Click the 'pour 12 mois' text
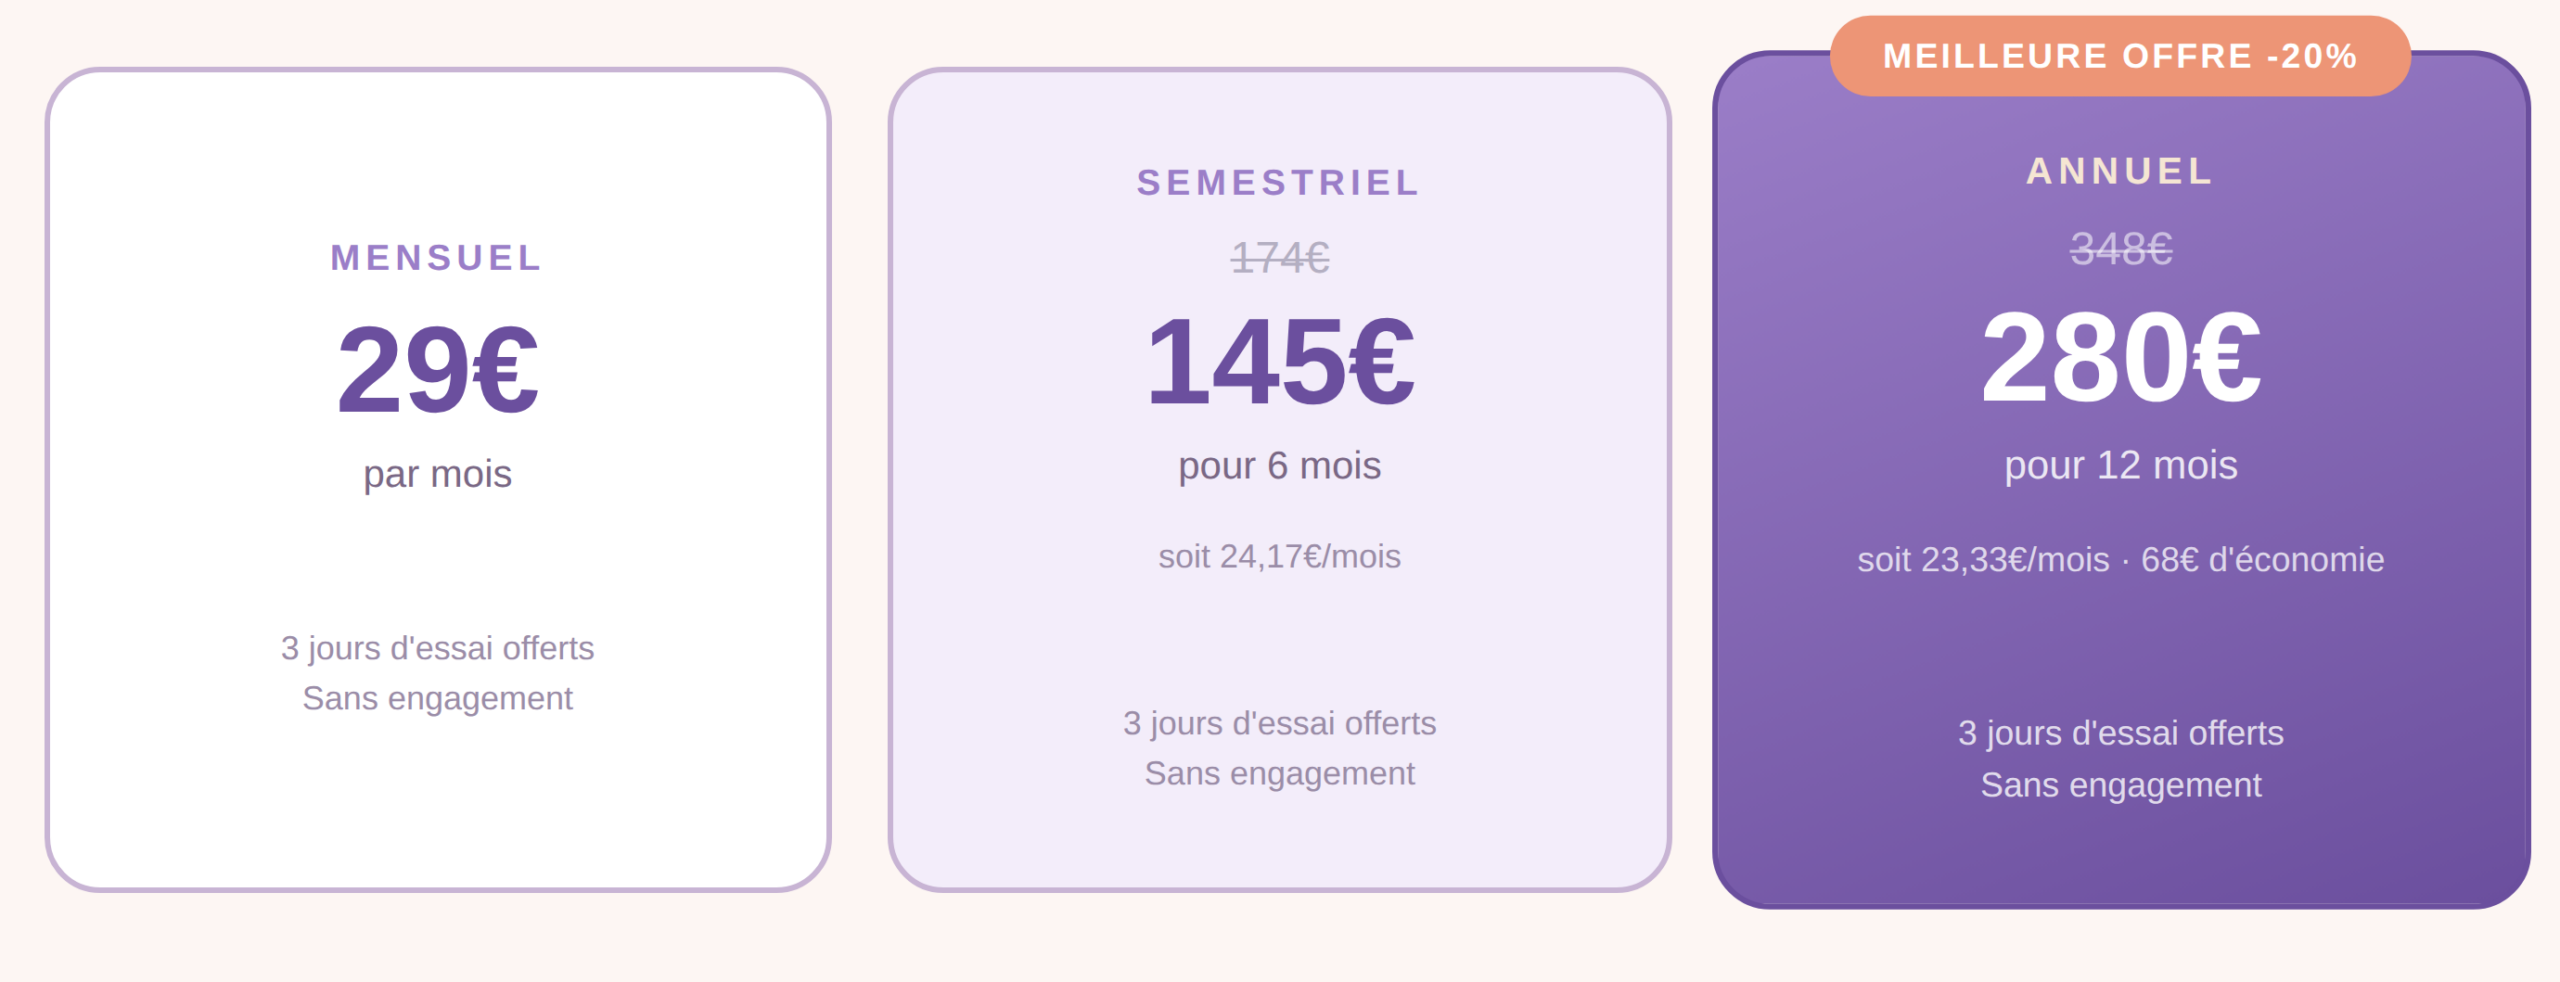2560x982 pixels. [x=2121, y=466]
